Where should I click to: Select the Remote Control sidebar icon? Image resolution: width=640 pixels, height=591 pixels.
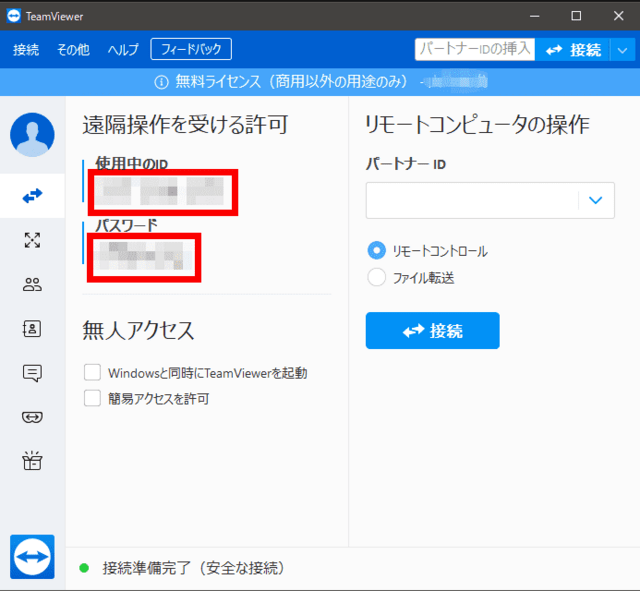[x=32, y=196]
